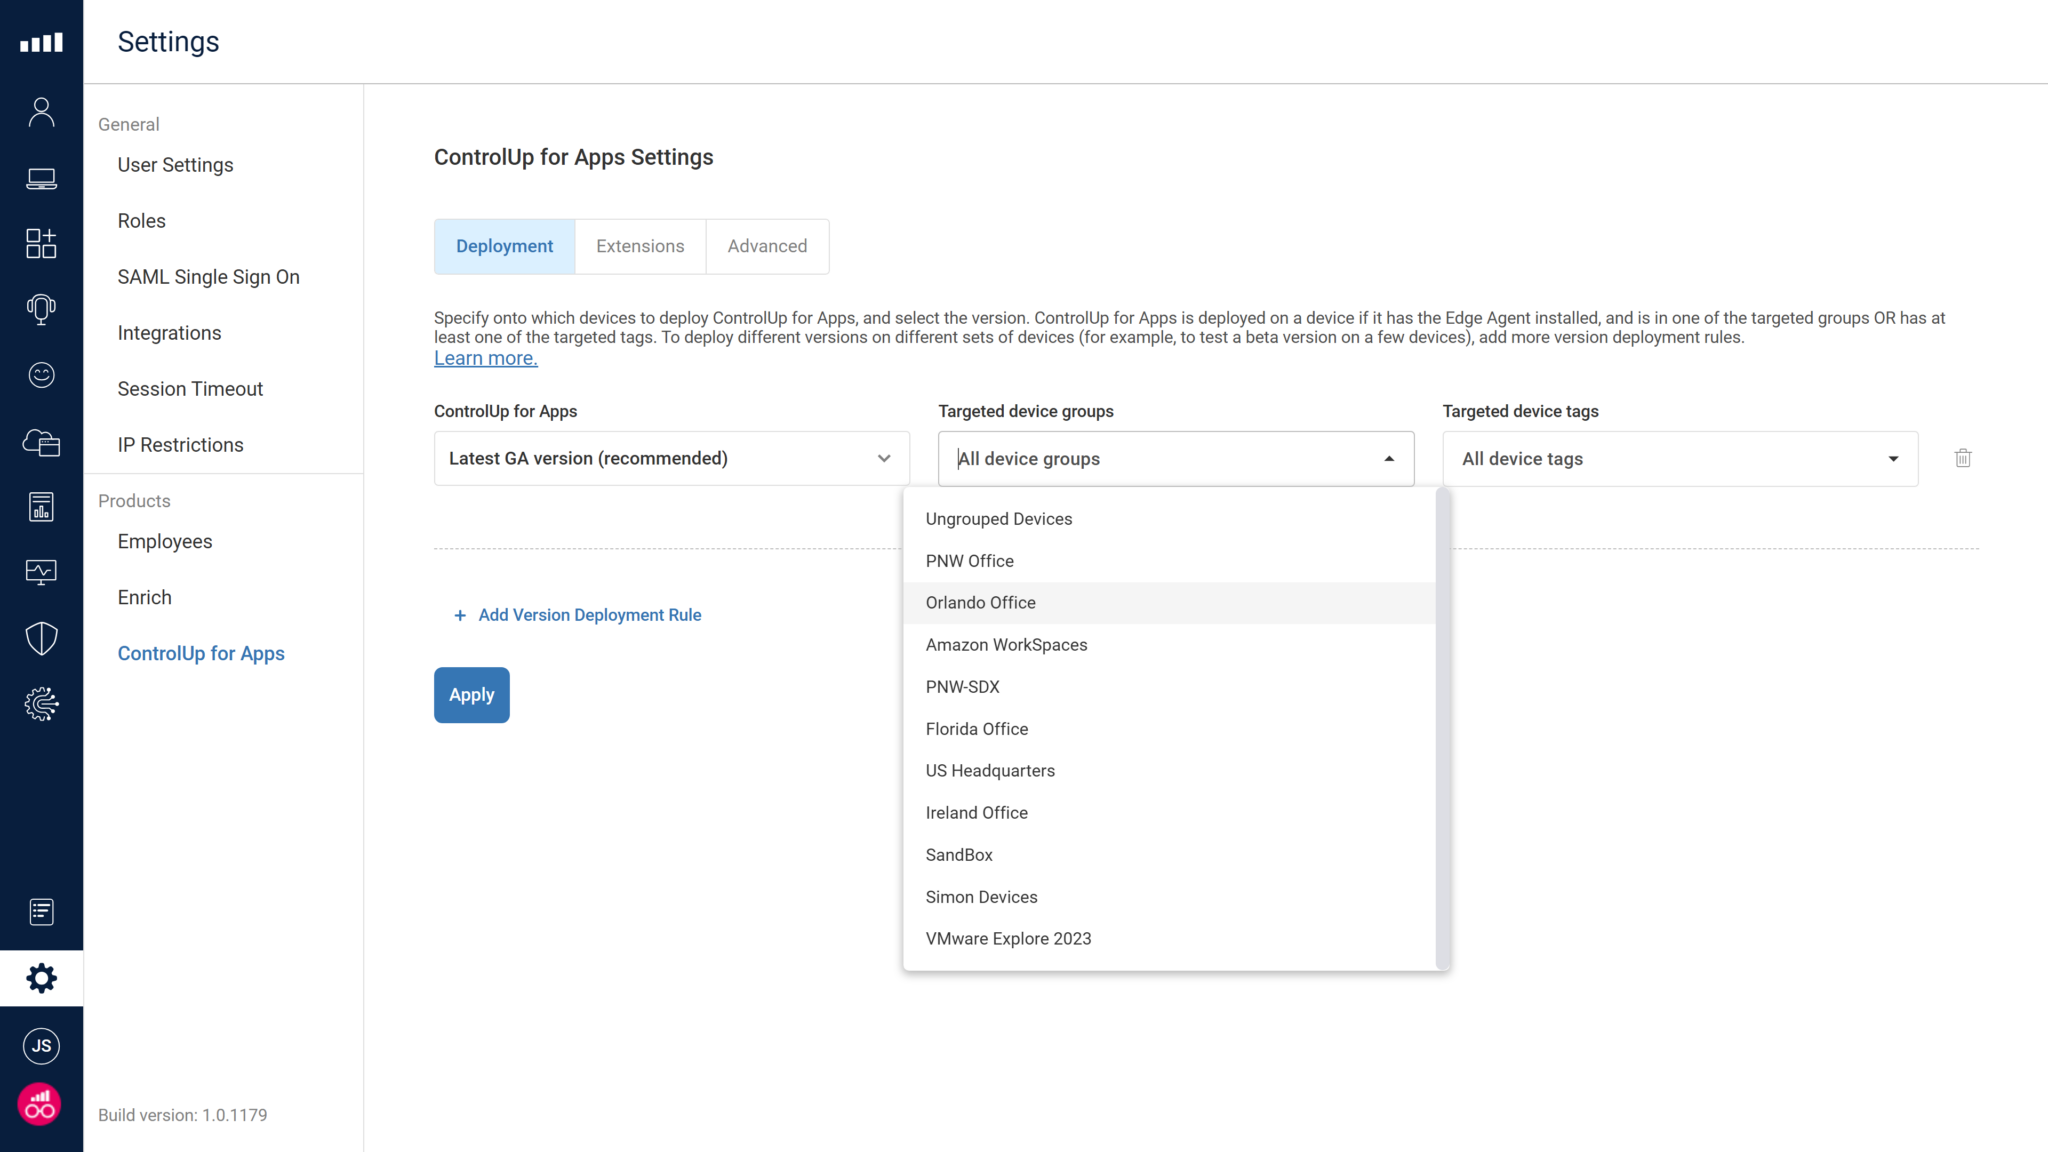Open the shield security icon in sidebar

click(x=41, y=638)
